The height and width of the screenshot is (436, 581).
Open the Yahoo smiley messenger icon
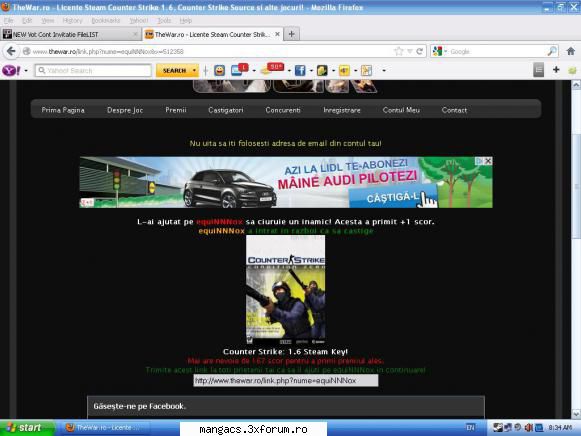pyautogui.click(x=219, y=70)
